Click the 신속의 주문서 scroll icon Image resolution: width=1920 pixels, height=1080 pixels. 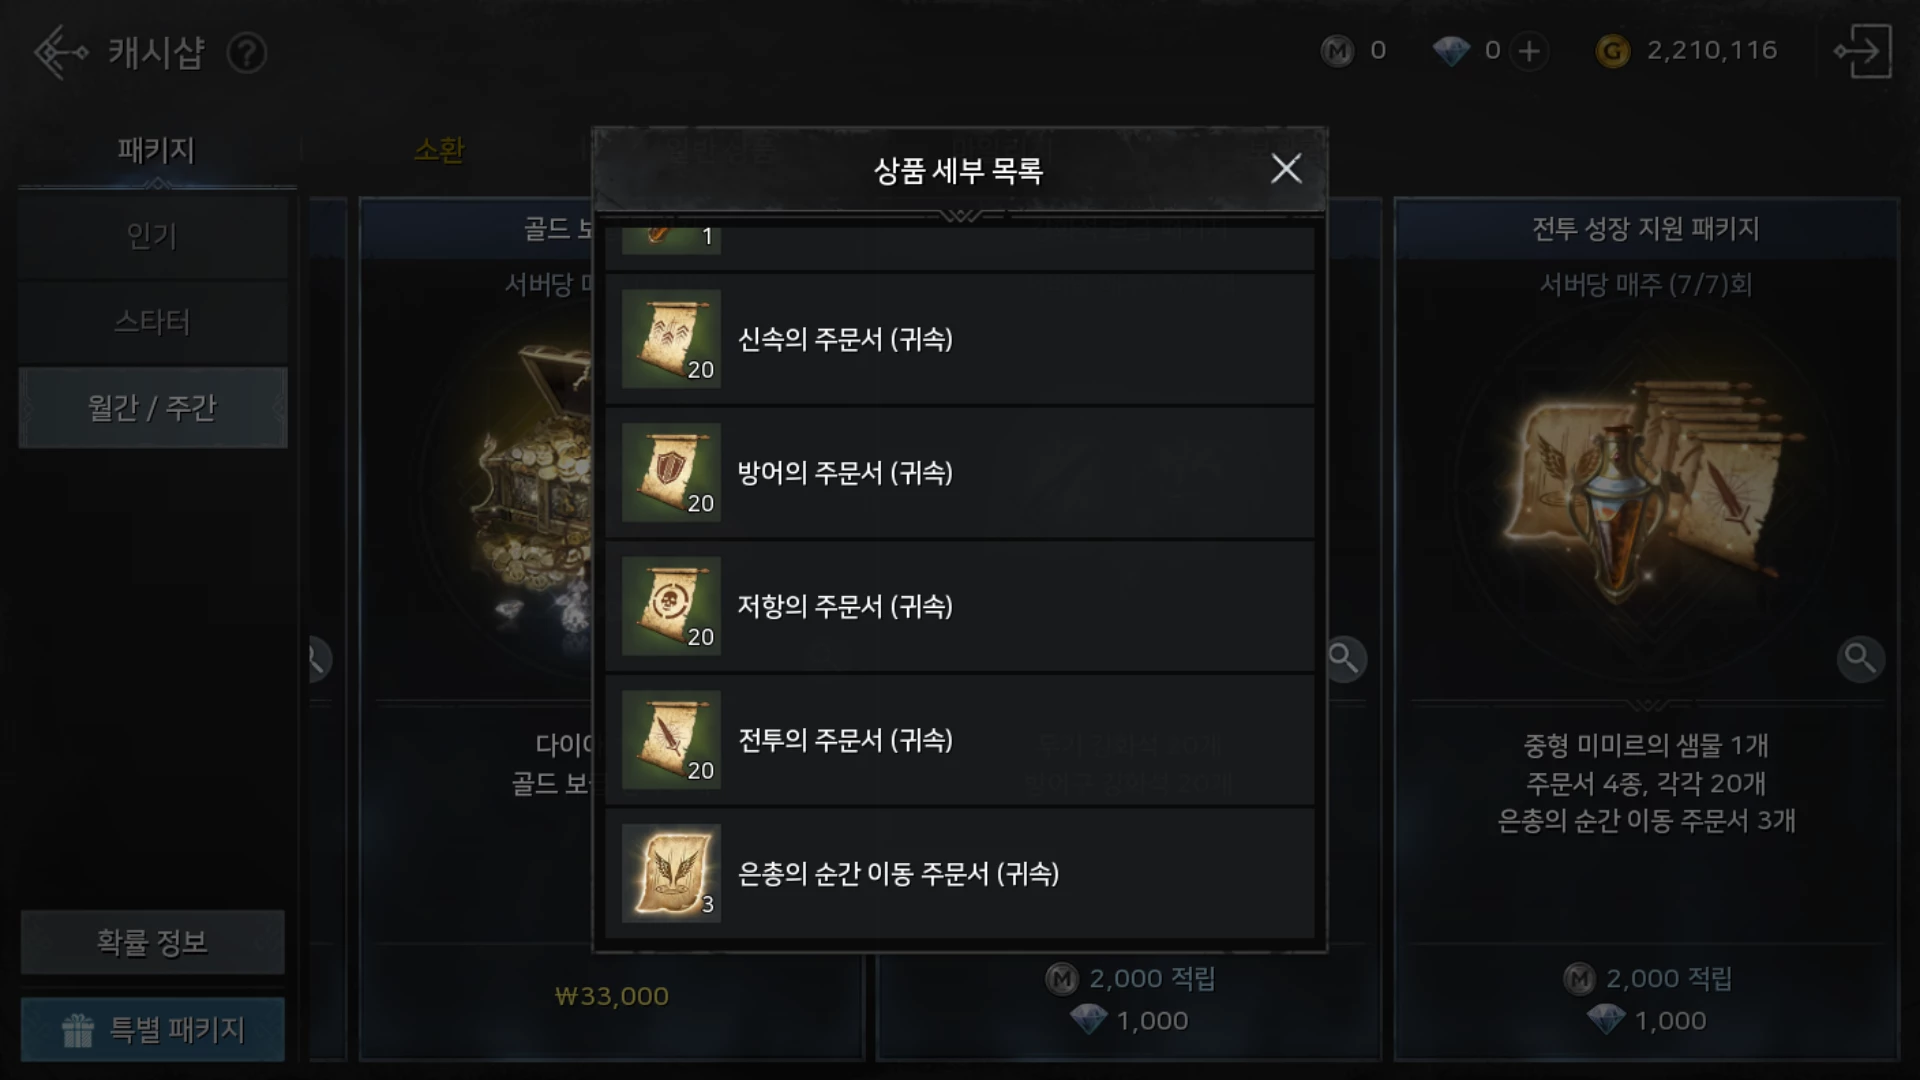pyautogui.click(x=671, y=339)
